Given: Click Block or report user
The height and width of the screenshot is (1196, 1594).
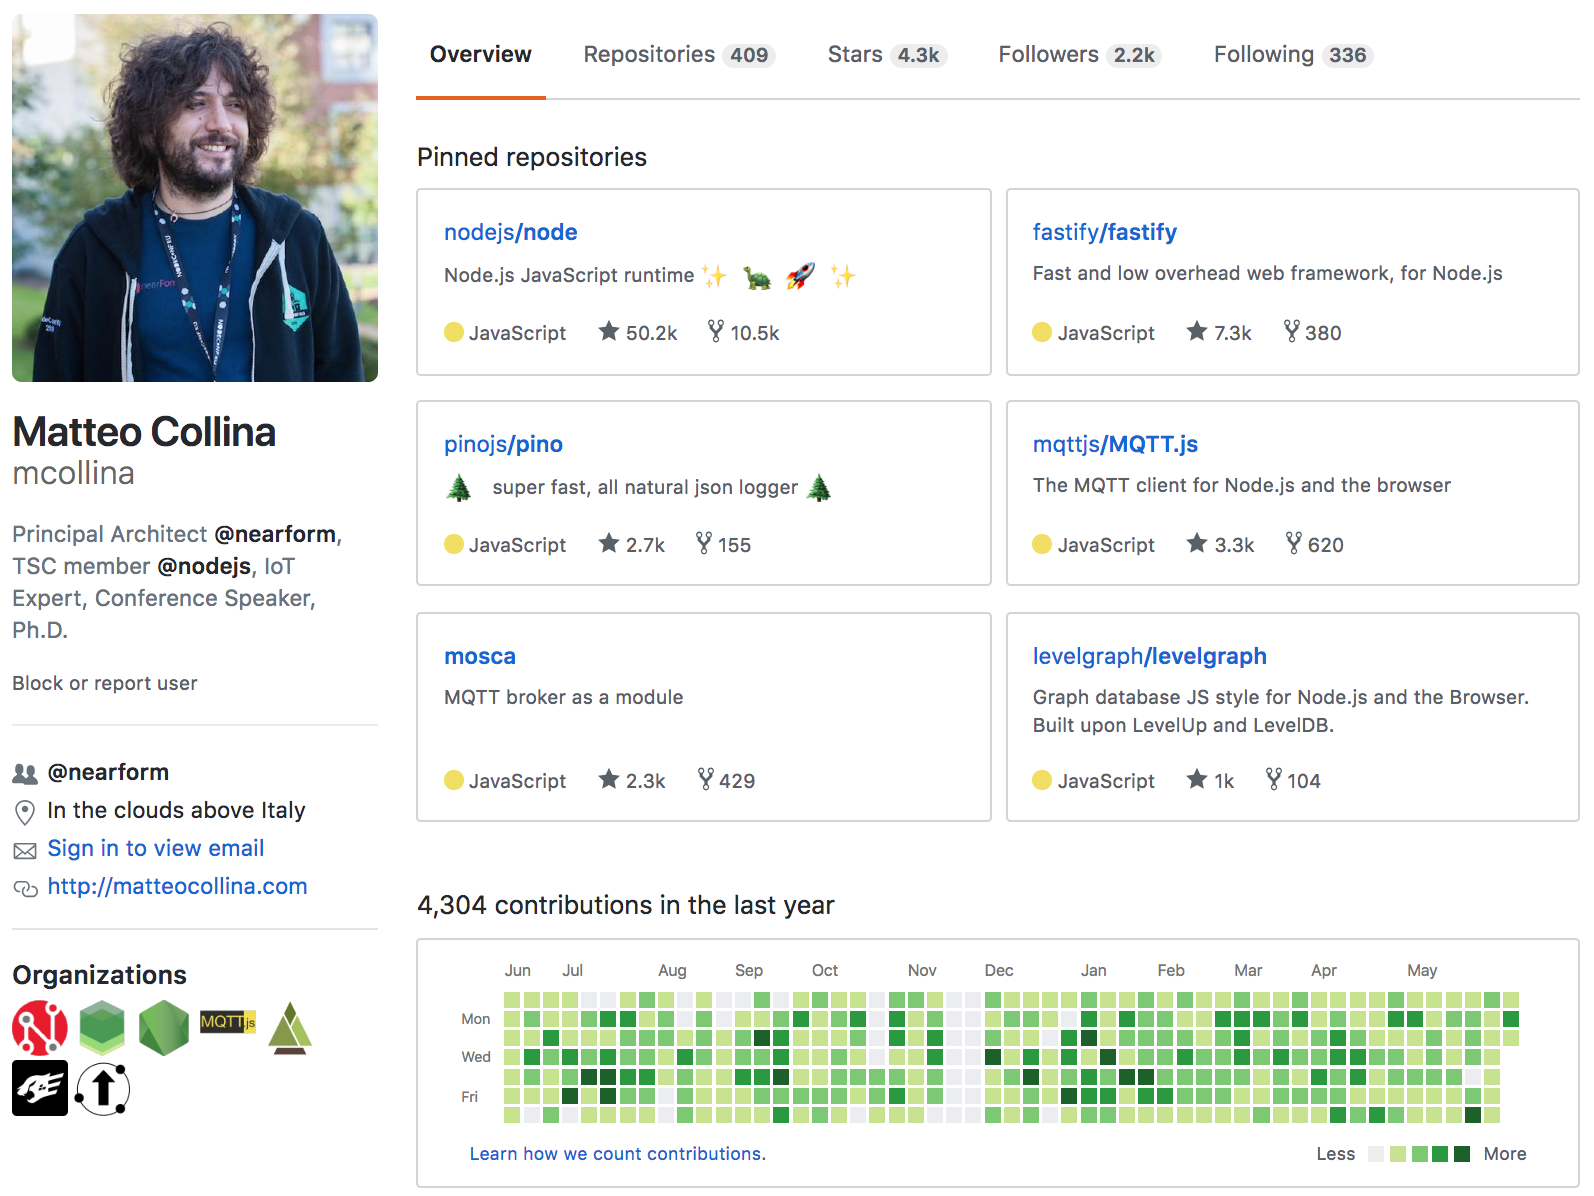Looking at the screenshot, I should [105, 683].
